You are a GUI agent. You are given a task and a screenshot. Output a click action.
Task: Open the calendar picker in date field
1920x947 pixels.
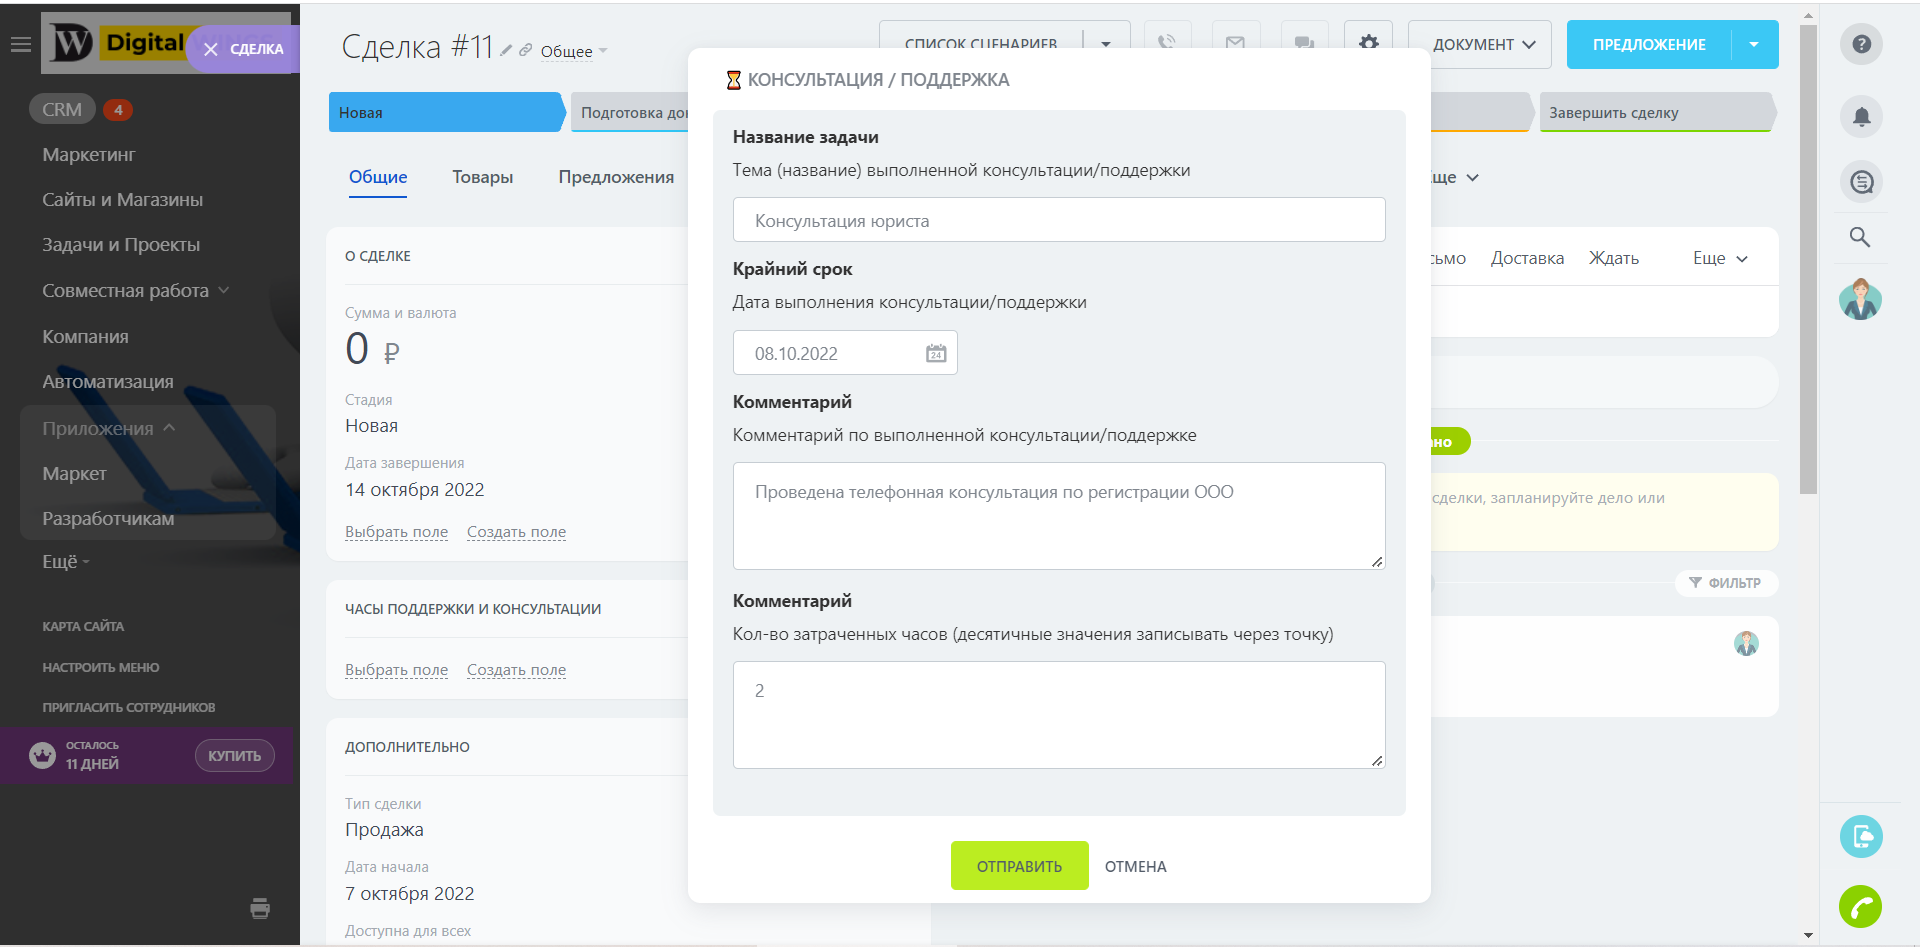point(936,353)
